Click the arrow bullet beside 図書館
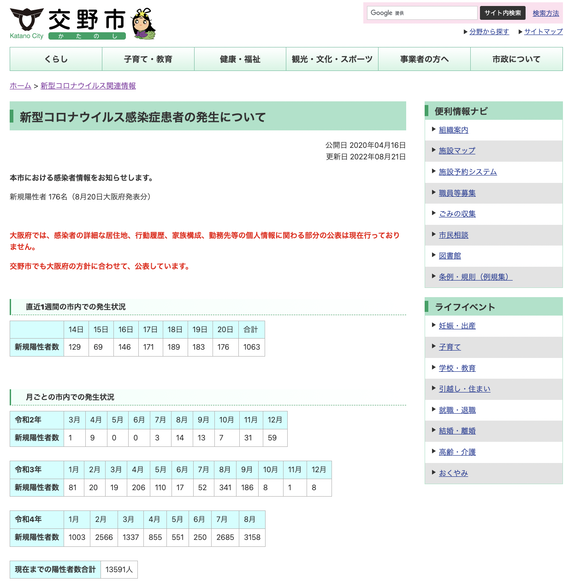The image size is (580, 586). point(434,255)
